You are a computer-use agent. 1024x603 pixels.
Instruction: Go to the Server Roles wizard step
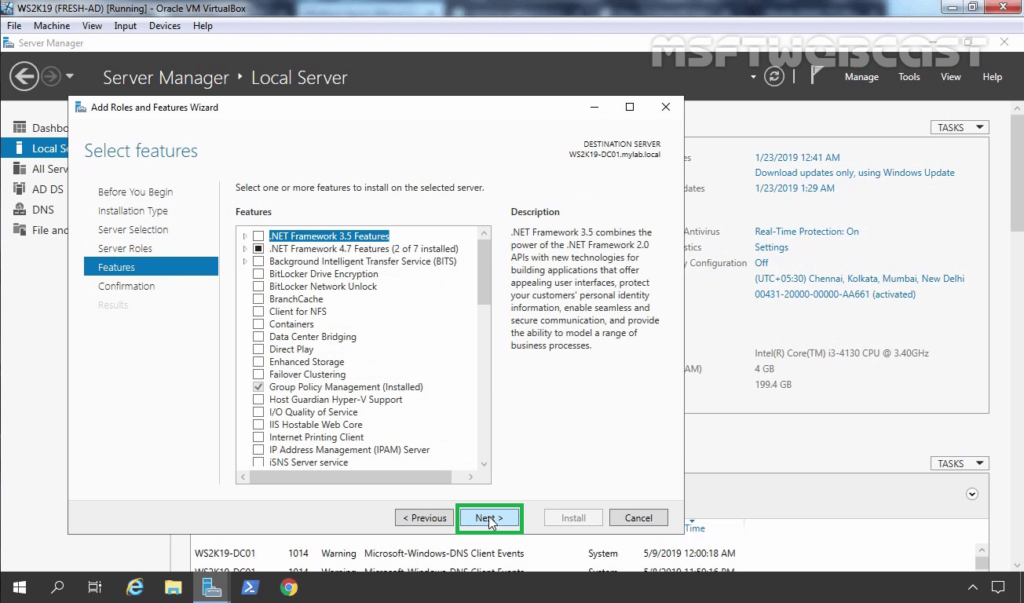coord(125,248)
